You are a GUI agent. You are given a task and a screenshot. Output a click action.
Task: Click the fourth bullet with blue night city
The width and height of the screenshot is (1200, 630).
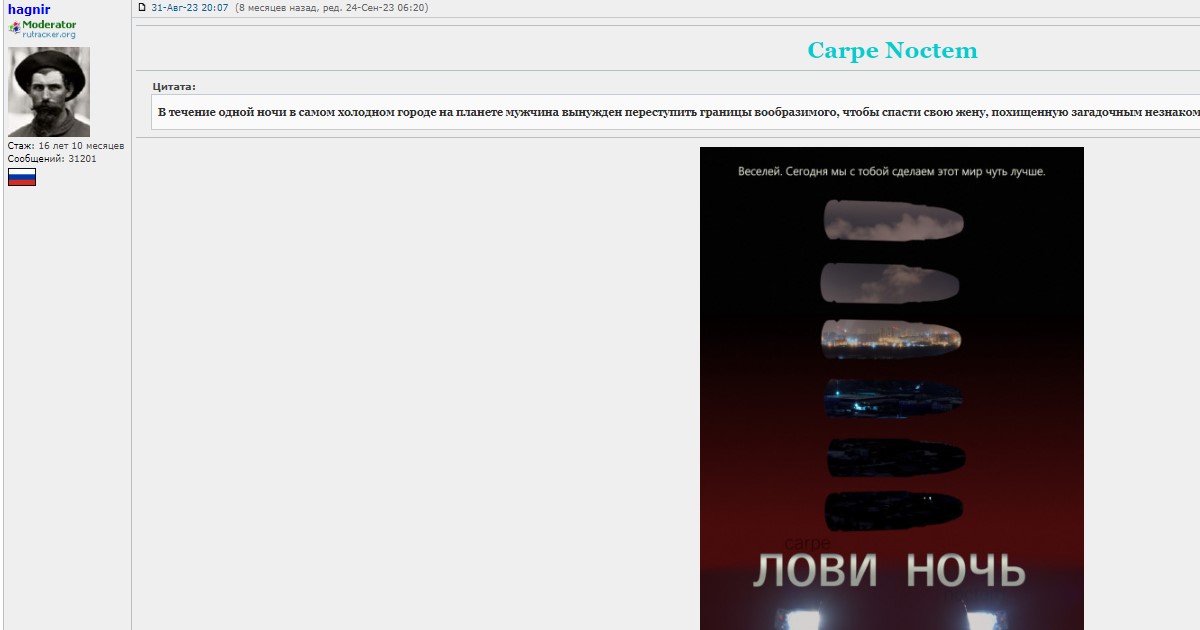(x=892, y=397)
